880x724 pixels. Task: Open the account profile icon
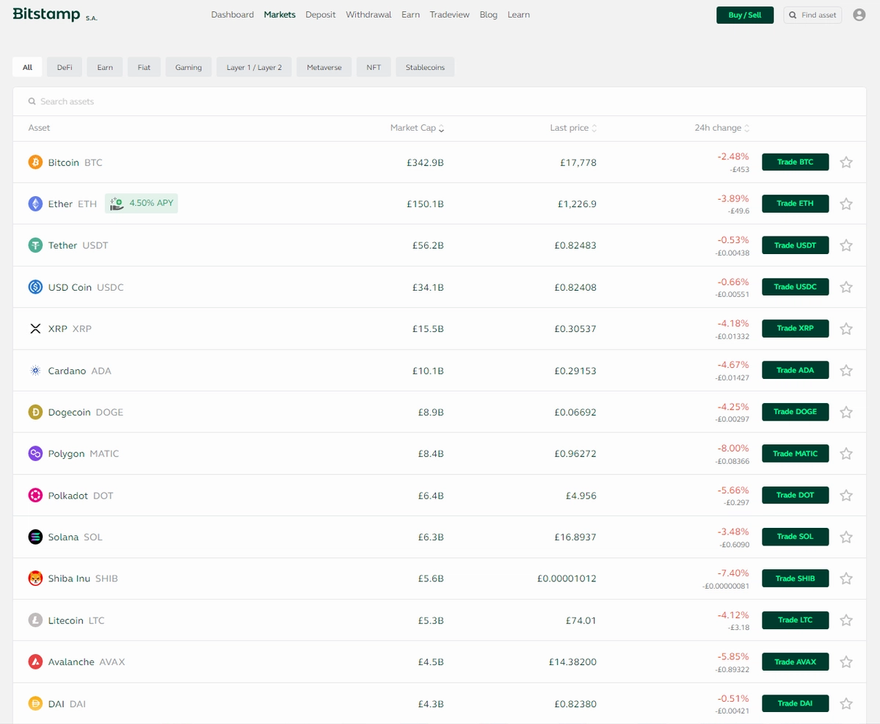[x=859, y=14]
